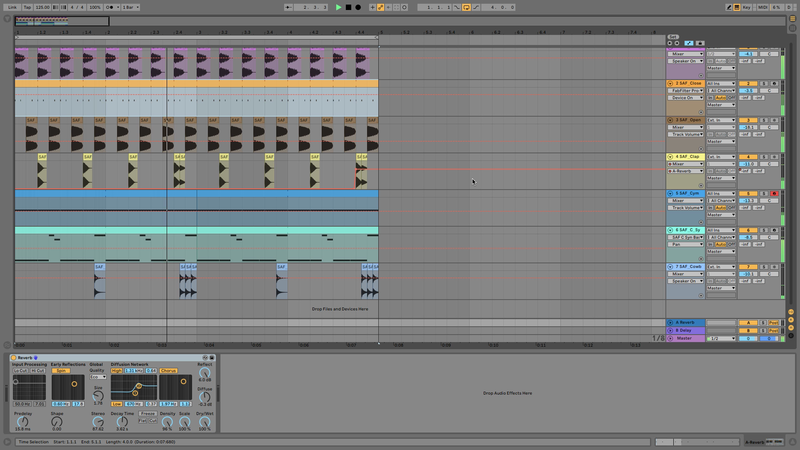Select the 7 SAF_Cowb track header
The height and width of the screenshot is (450, 800).
point(685,267)
